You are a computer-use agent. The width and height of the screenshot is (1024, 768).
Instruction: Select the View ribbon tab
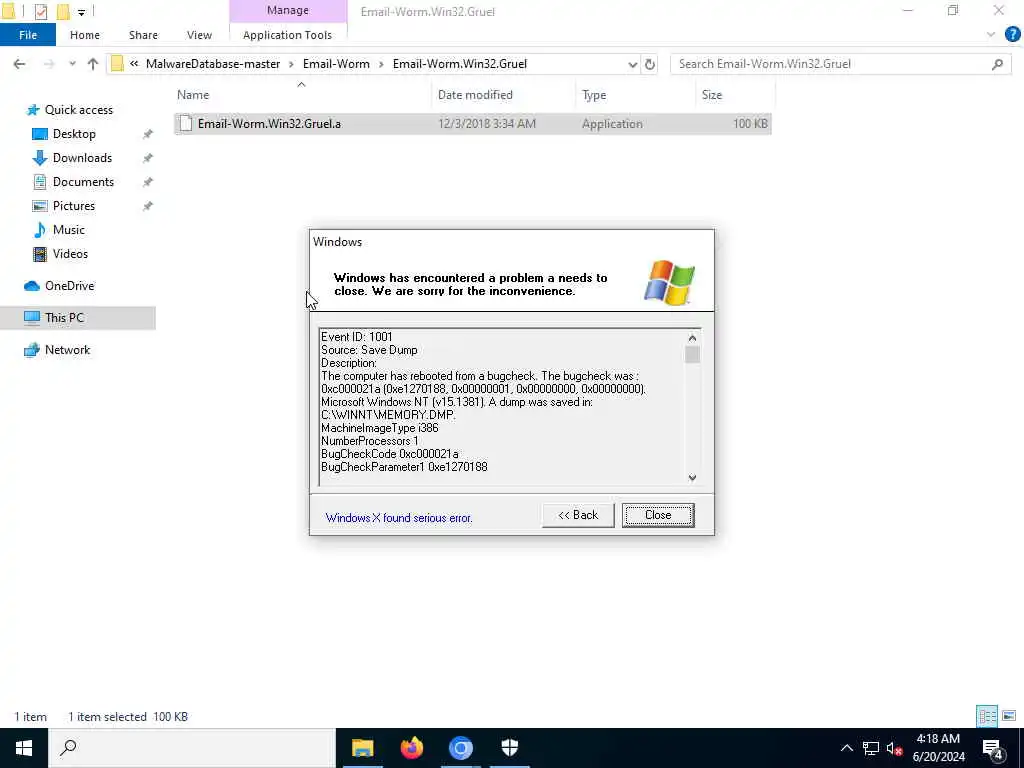[199, 35]
